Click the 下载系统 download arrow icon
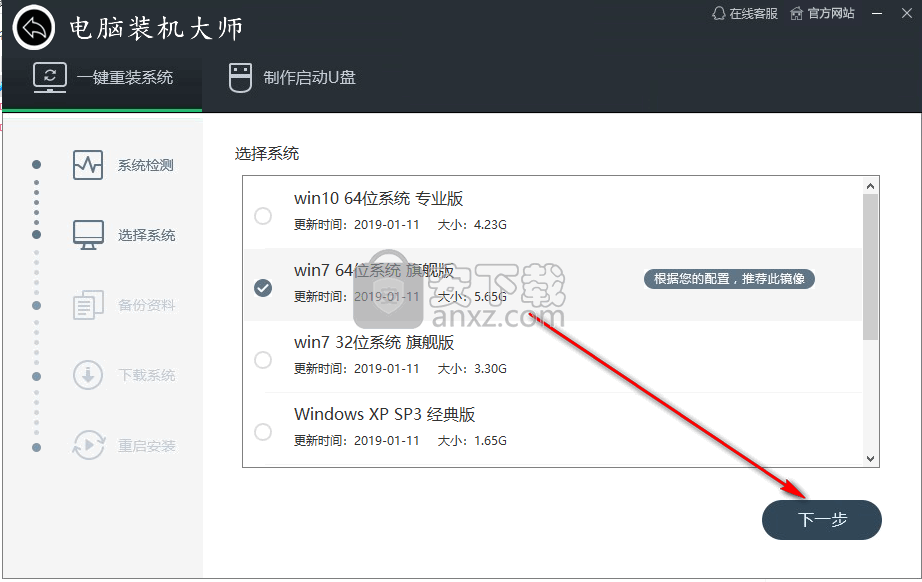The height and width of the screenshot is (582, 922). click(88, 375)
